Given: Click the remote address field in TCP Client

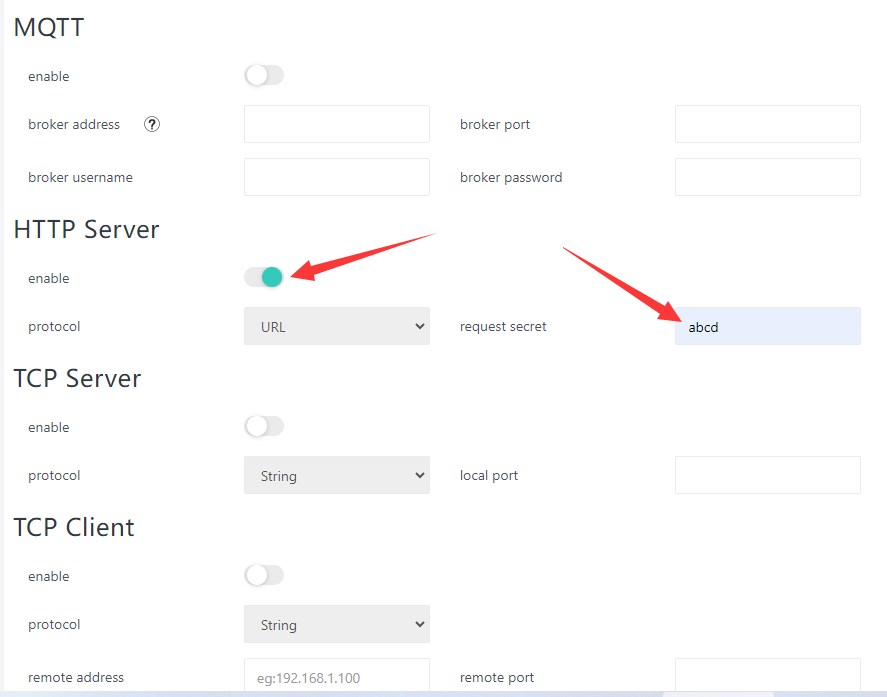Looking at the screenshot, I should (336, 677).
